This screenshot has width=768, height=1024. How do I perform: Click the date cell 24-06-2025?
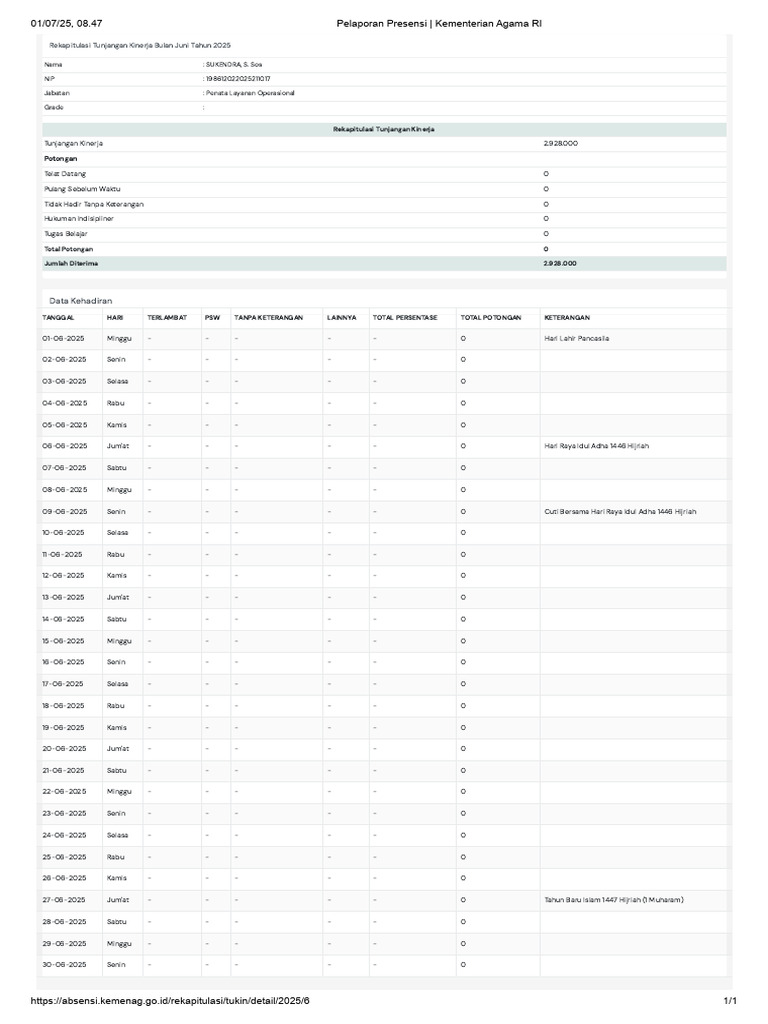(x=64, y=835)
